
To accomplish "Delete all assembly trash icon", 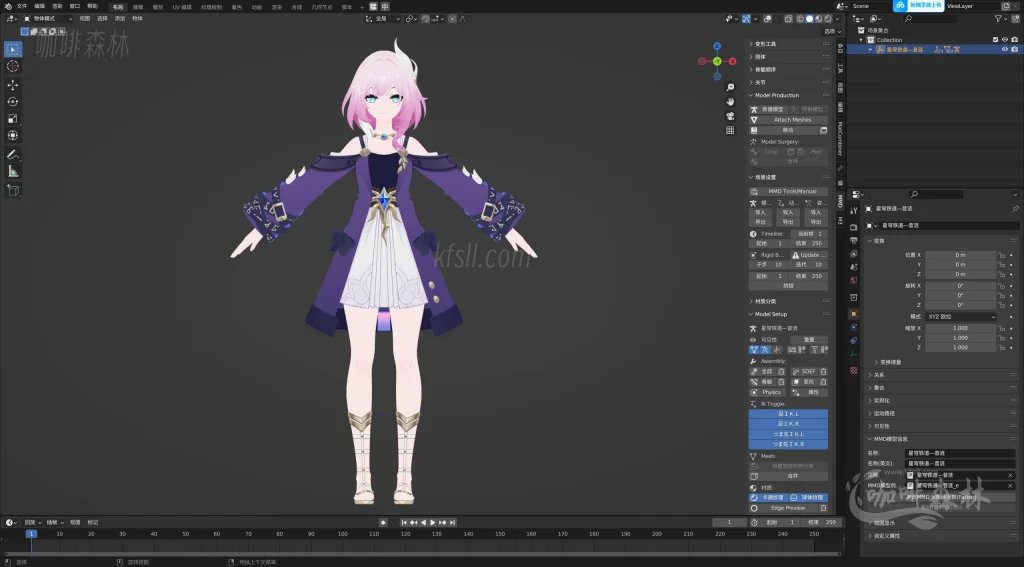I will [781, 372].
